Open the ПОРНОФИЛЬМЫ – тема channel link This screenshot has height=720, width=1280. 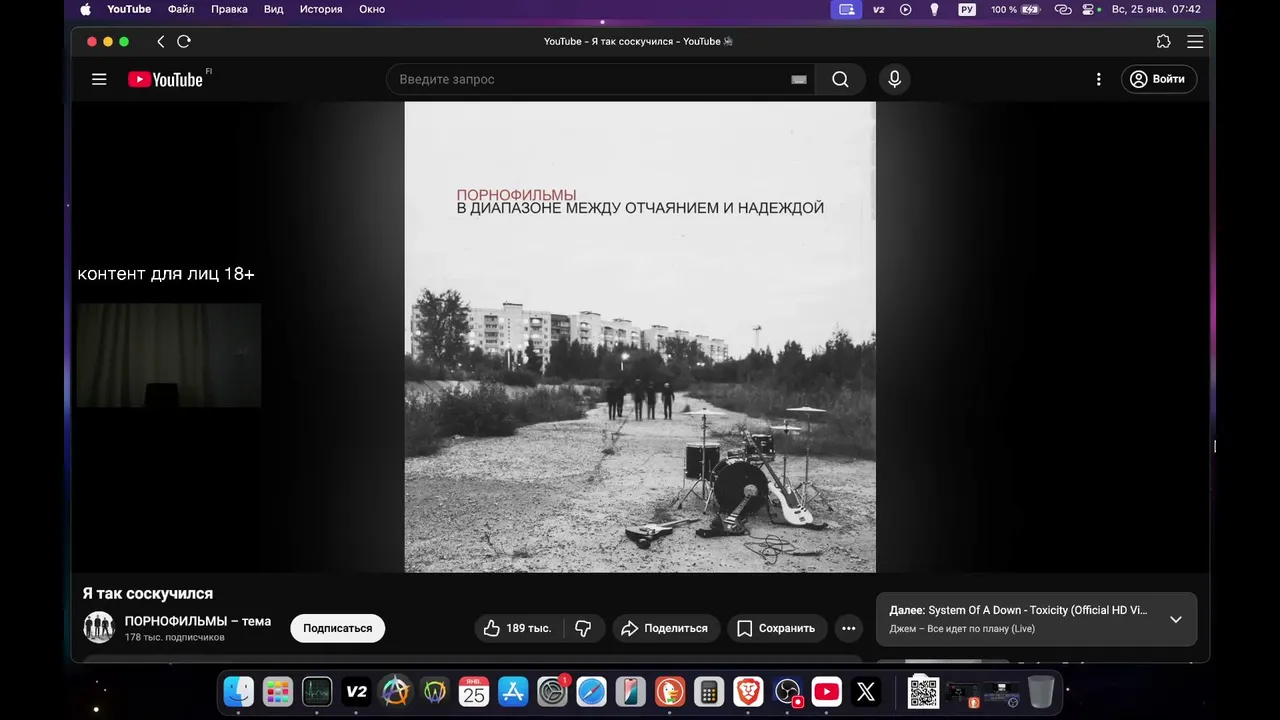point(198,621)
